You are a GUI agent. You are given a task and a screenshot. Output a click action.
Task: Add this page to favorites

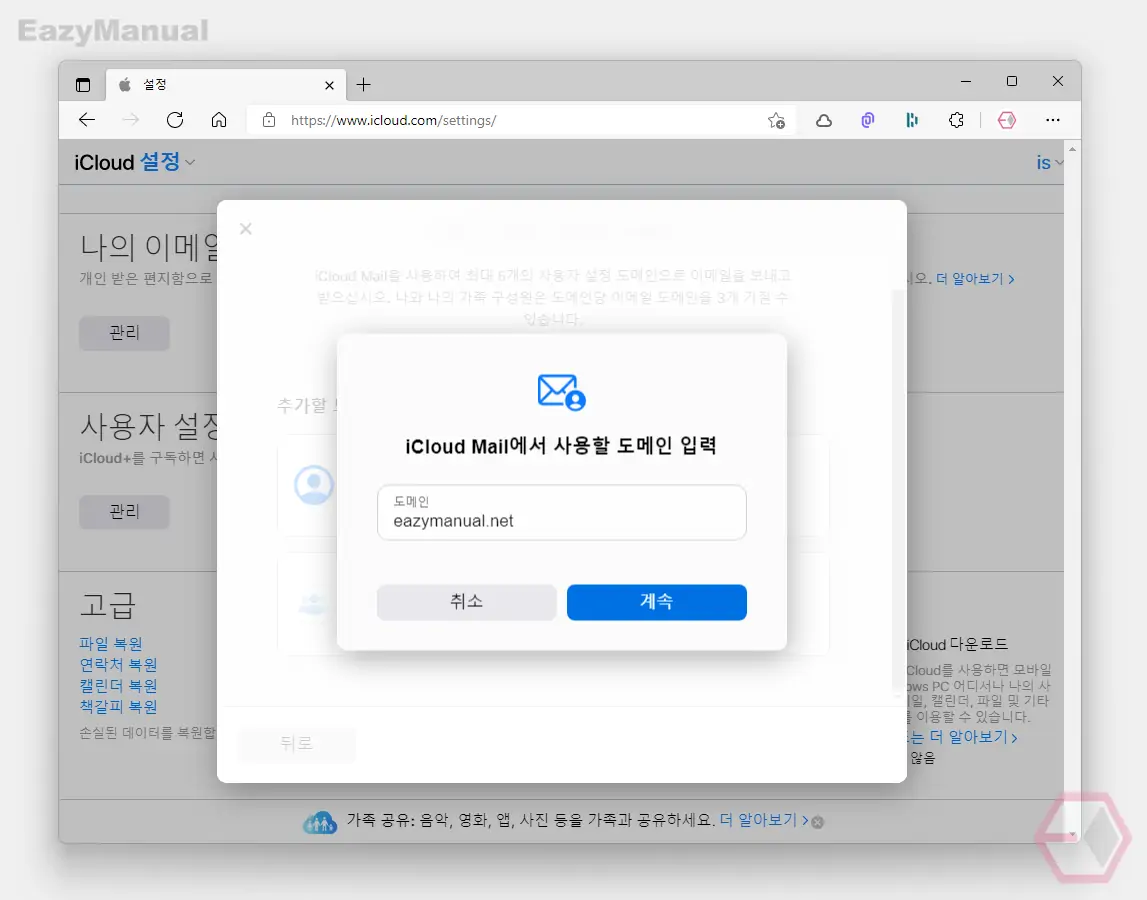pyautogui.click(x=776, y=120)
